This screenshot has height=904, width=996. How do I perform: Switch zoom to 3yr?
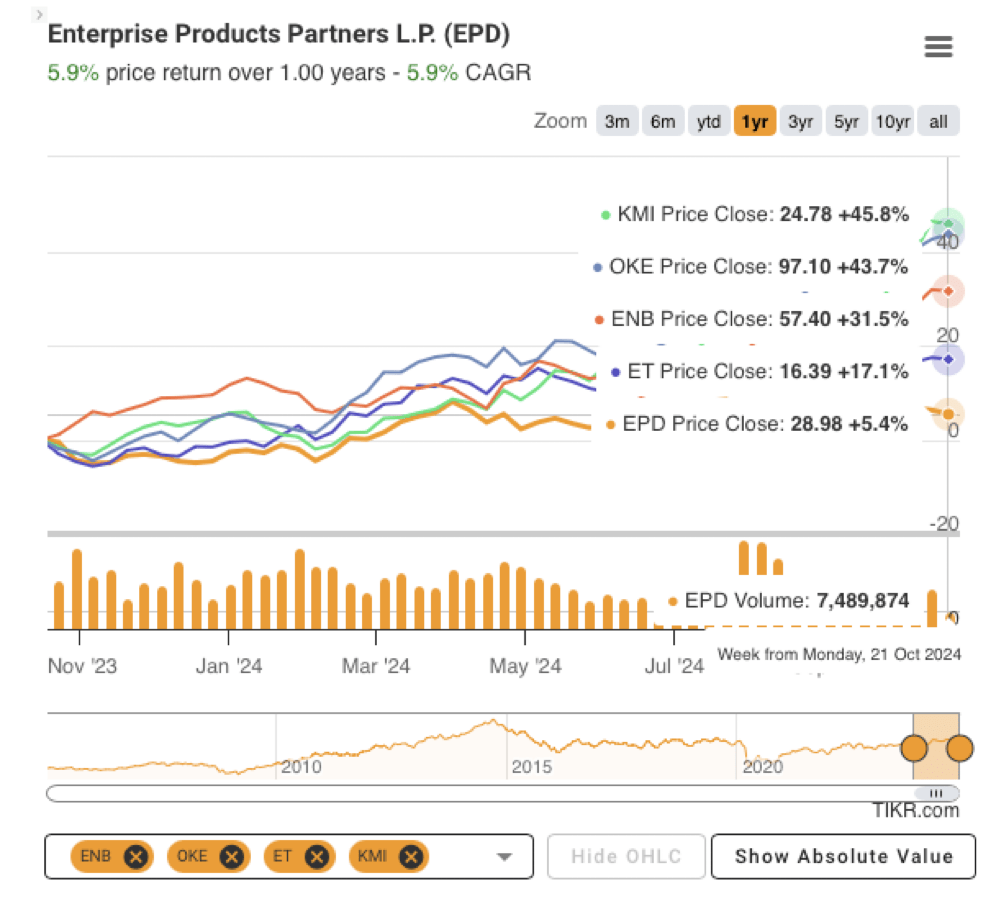coord(800,121)
